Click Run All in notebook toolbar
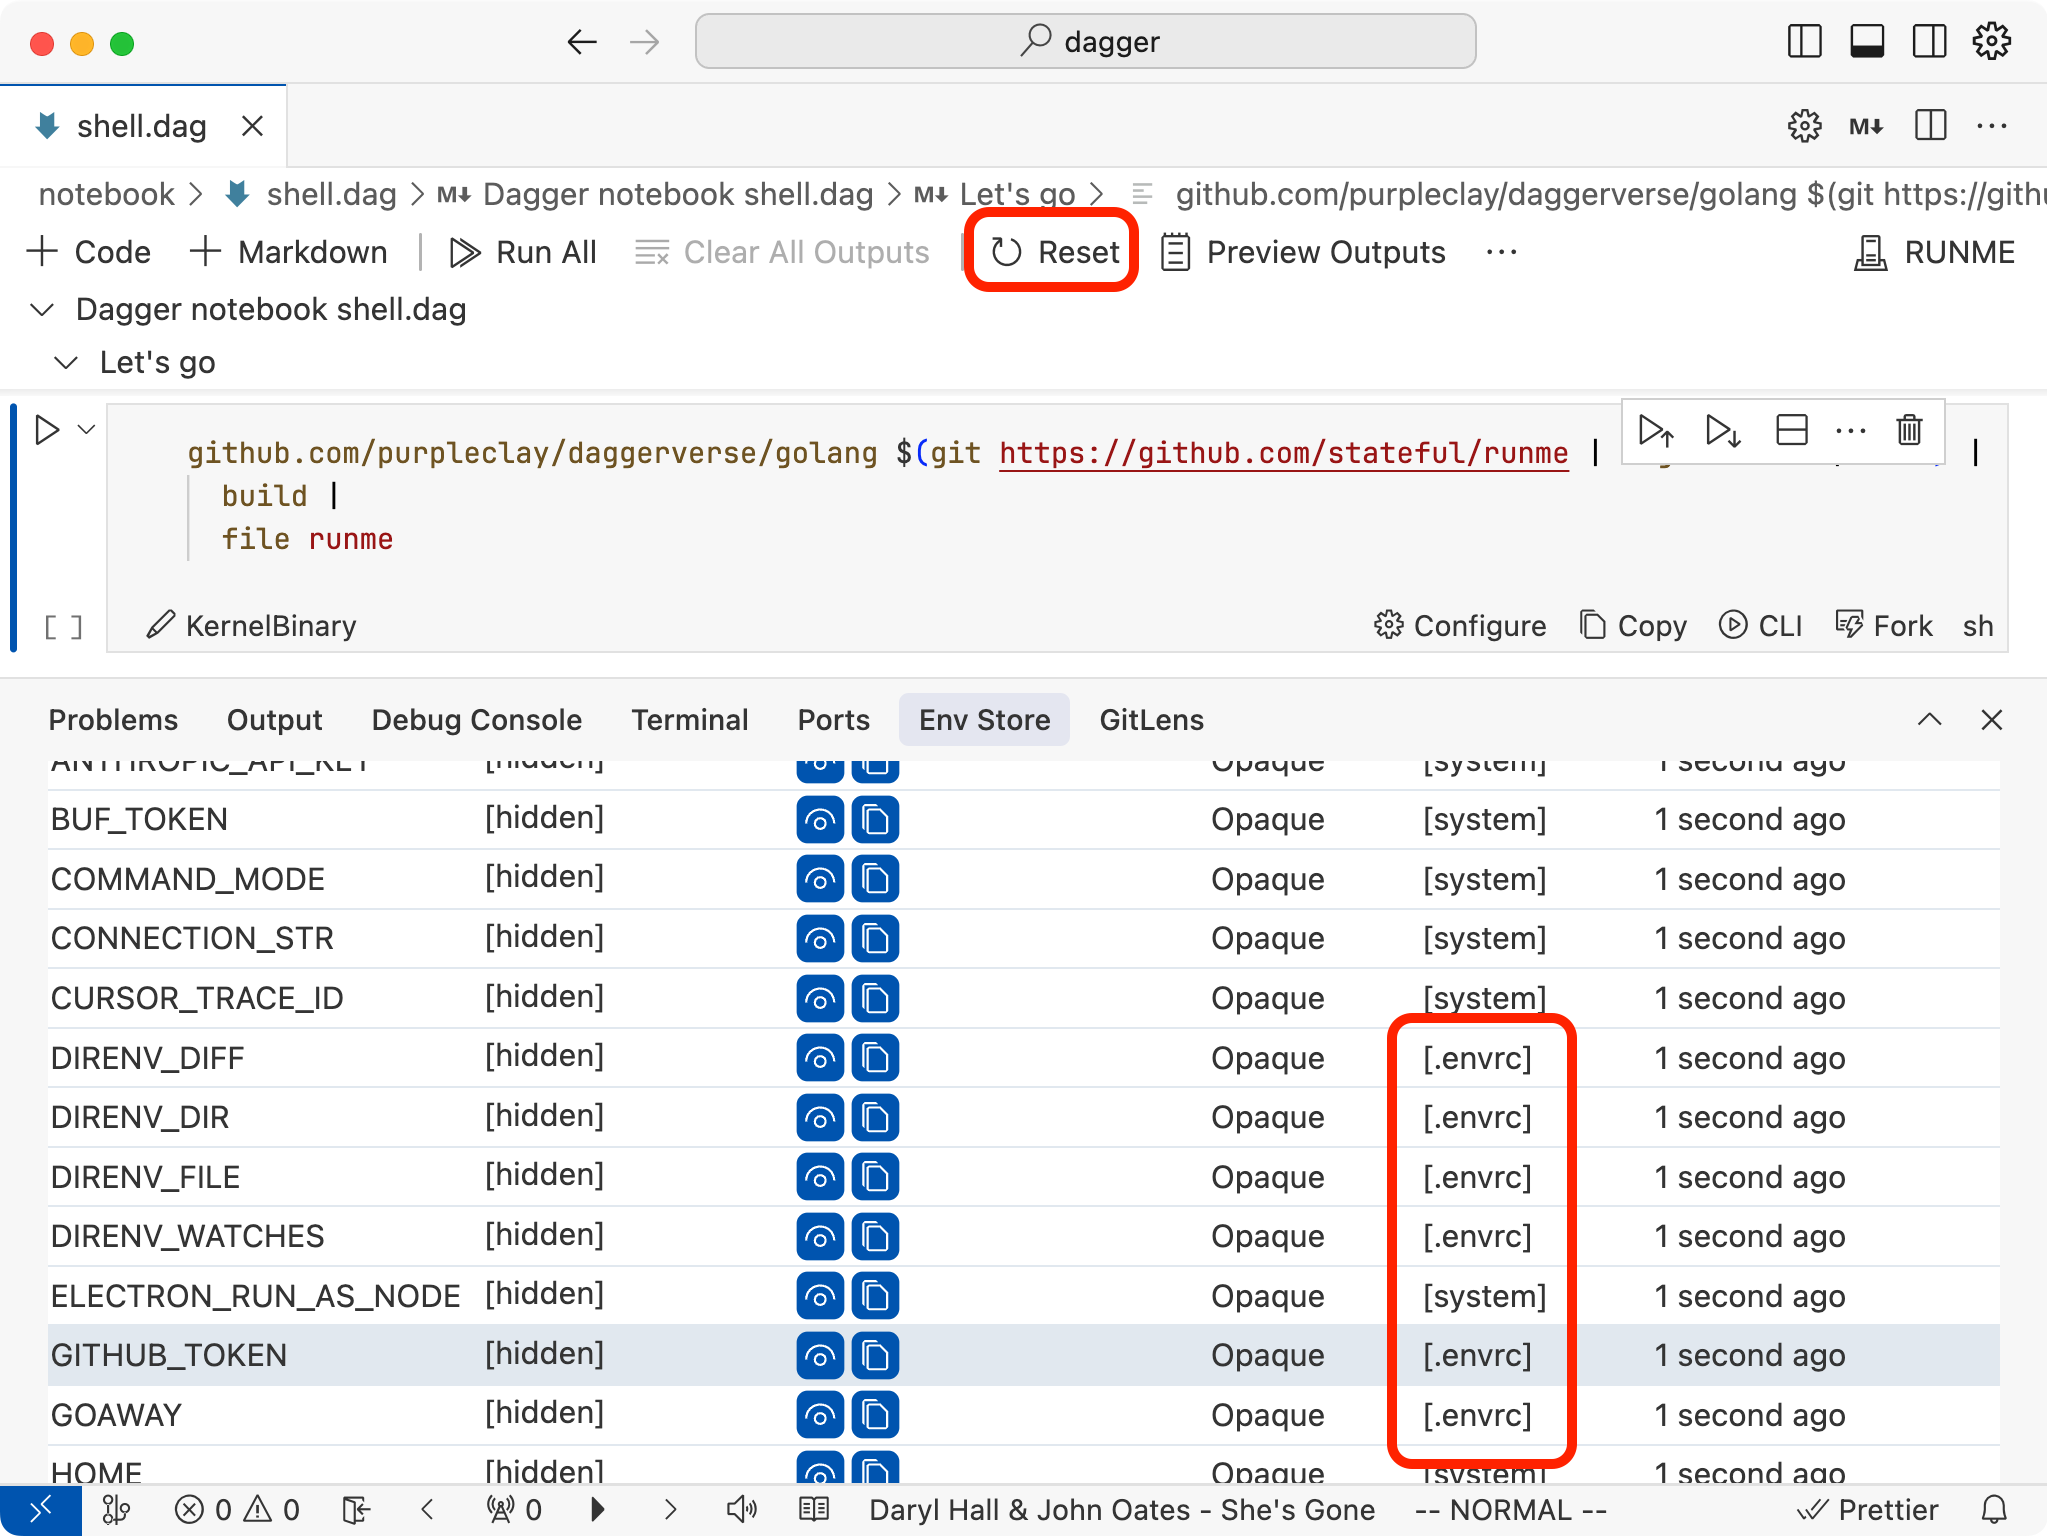2048x1536 pixels. pyautogui.click(x=523, y=252)
